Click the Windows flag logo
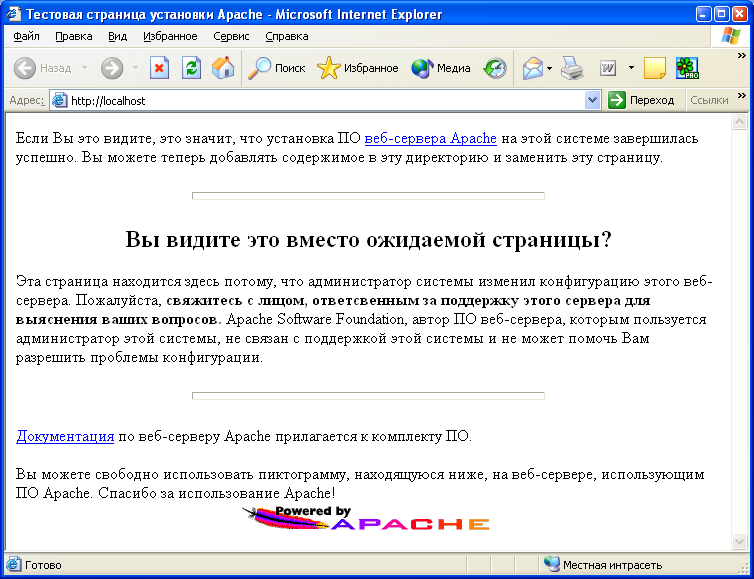The image size is (754, 579). coord(730,36)
